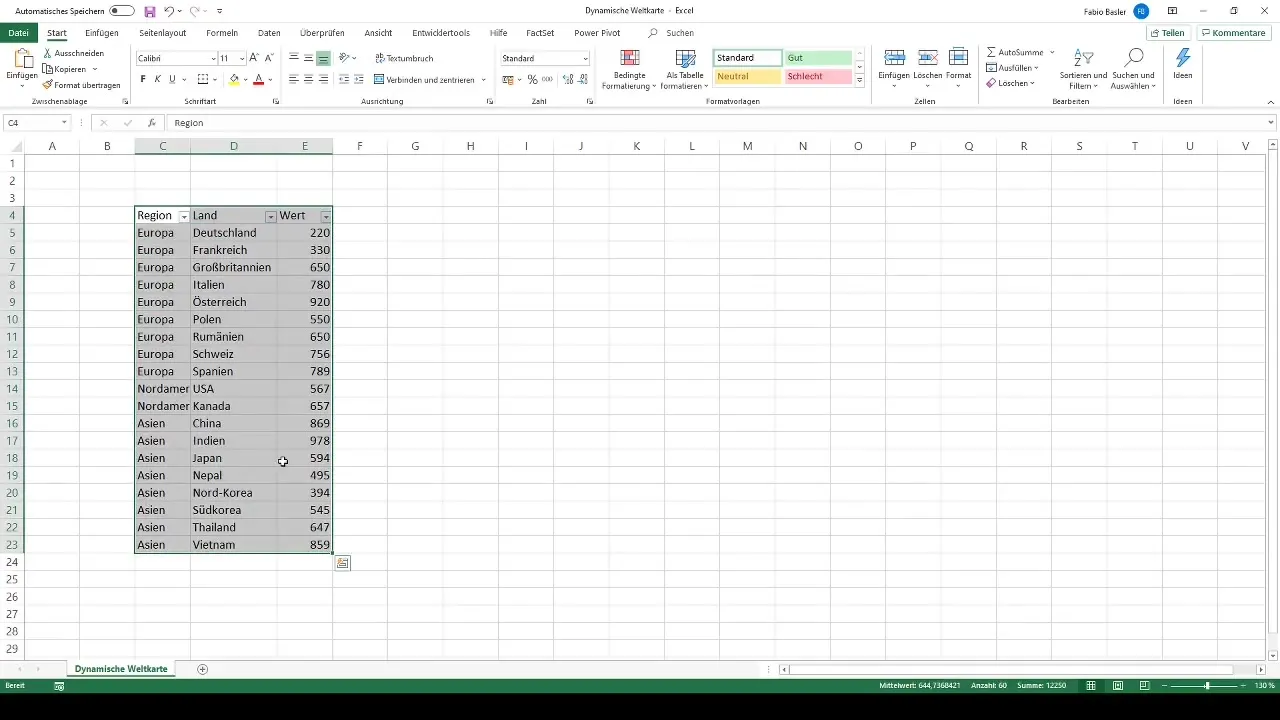
Task: Apply red font color
Action: click(258, 79)
